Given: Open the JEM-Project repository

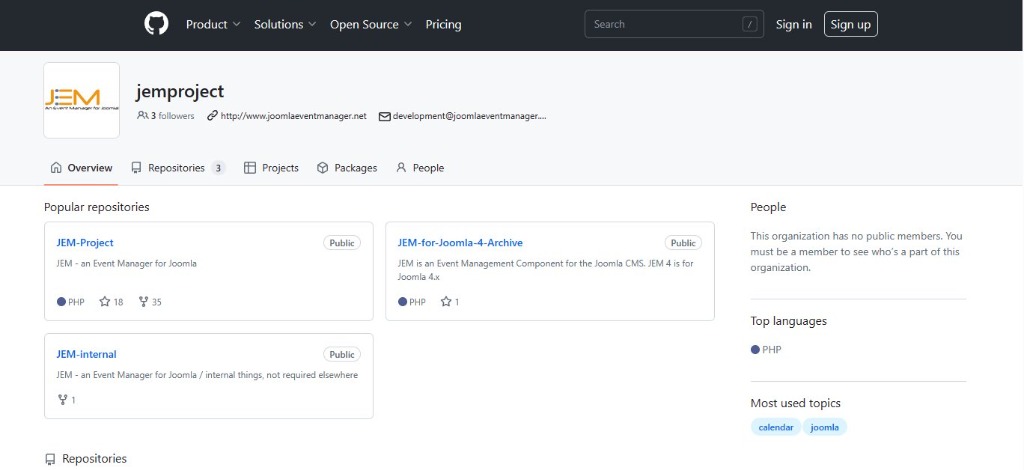Looking at the screenshot, I should click(85, 243).
